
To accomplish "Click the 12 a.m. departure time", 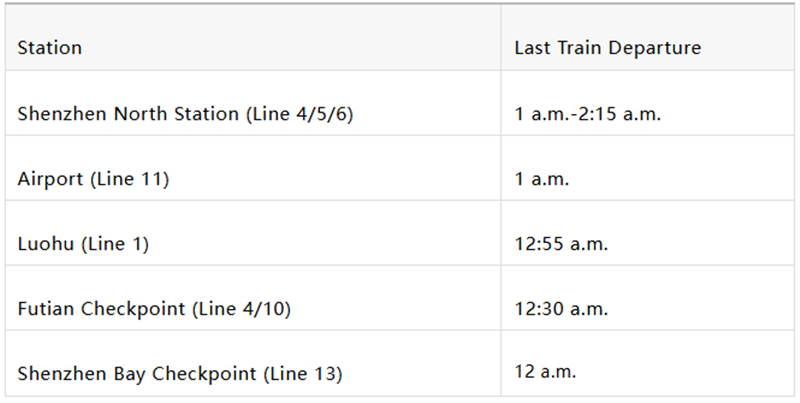I will pos(546,374).
